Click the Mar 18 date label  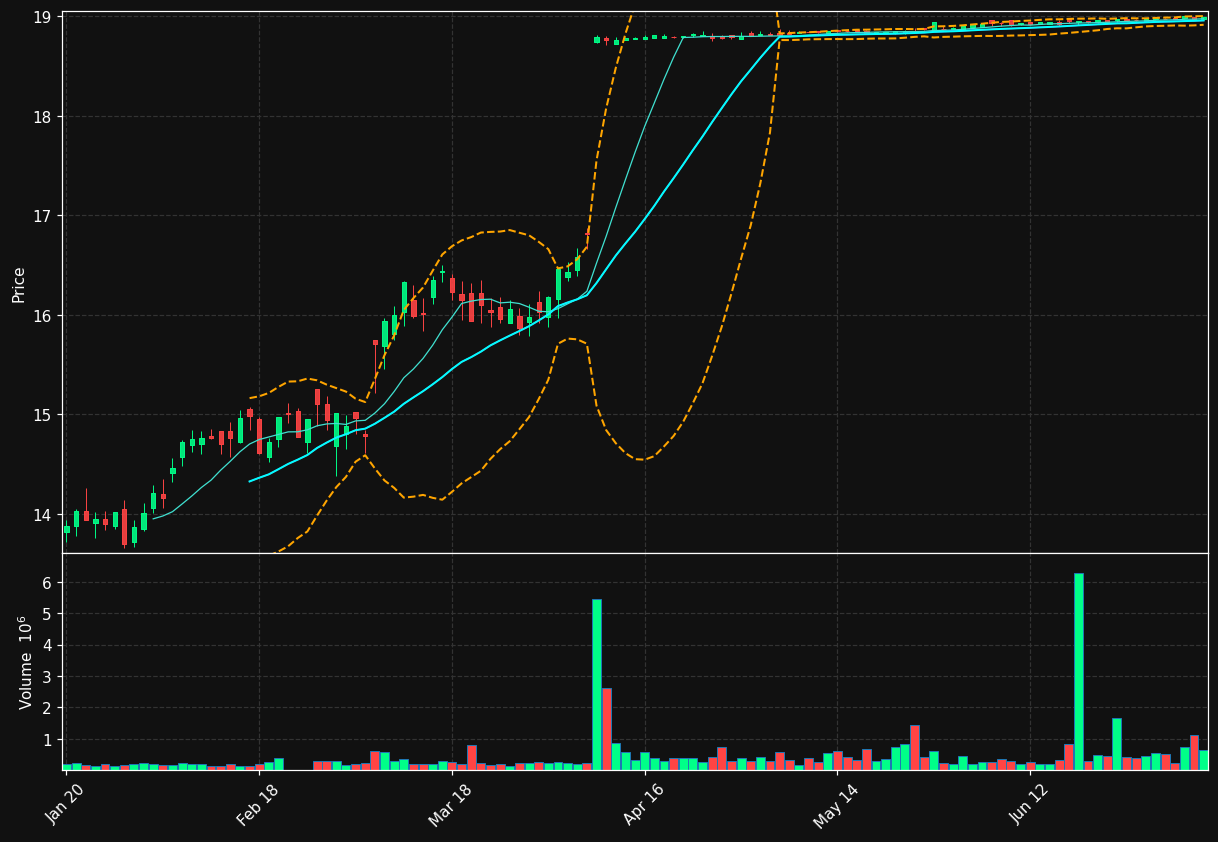(450, 804)
